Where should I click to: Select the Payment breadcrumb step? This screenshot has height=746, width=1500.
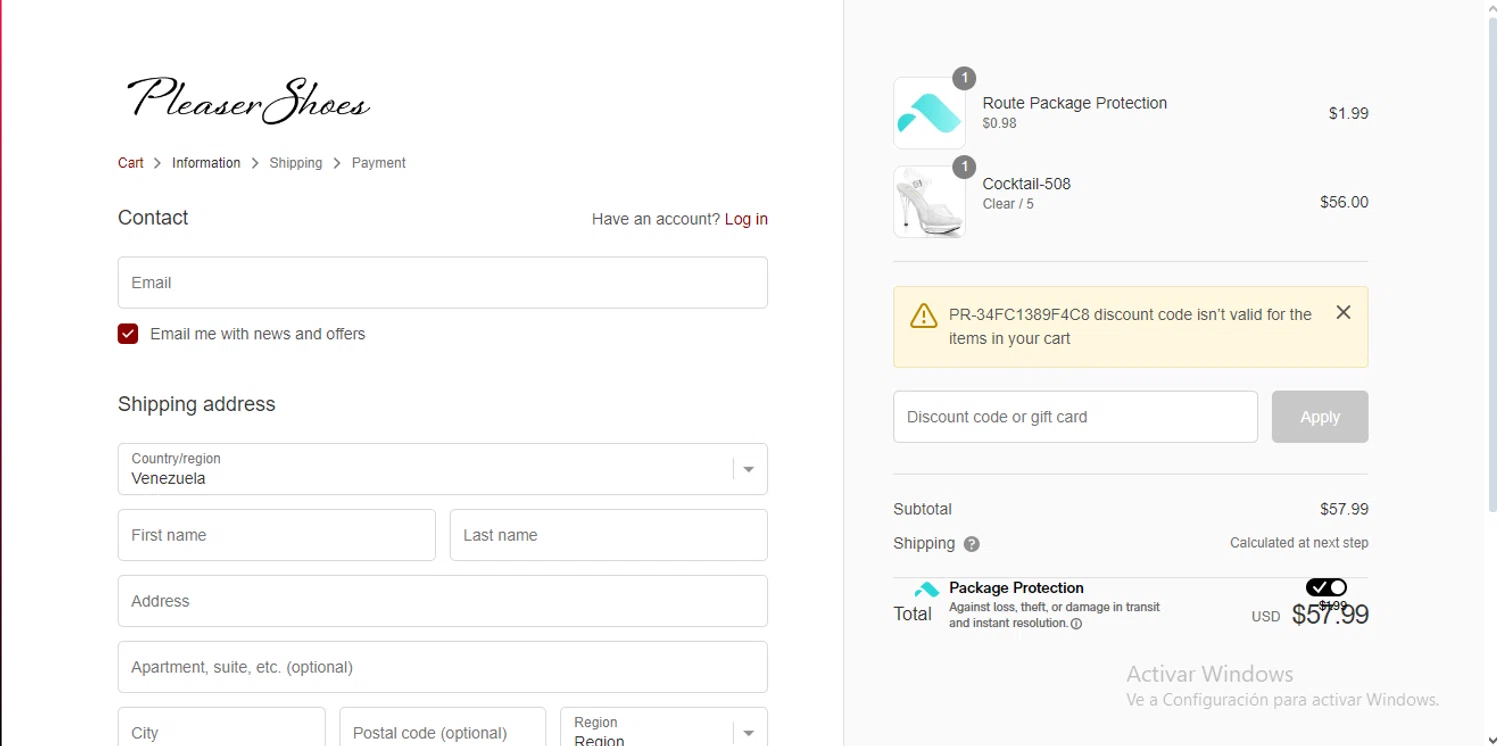[378, 163]
